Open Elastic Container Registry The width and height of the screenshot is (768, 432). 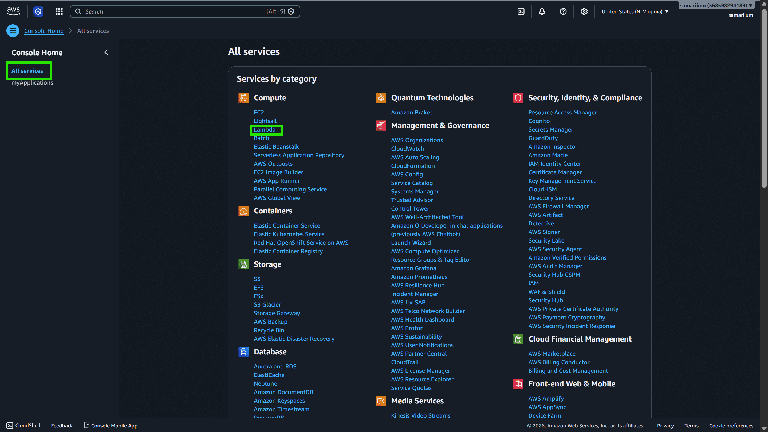pos(288,251)
